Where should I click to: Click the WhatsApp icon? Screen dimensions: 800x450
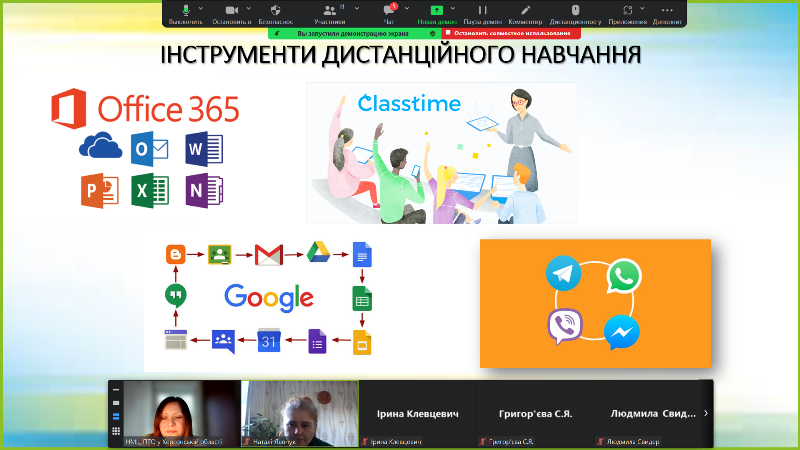(624, 276)
